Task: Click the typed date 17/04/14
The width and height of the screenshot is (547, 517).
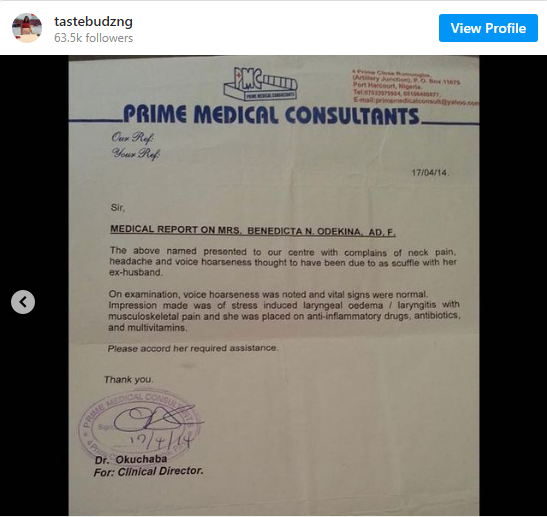Action: pos(430,173)
